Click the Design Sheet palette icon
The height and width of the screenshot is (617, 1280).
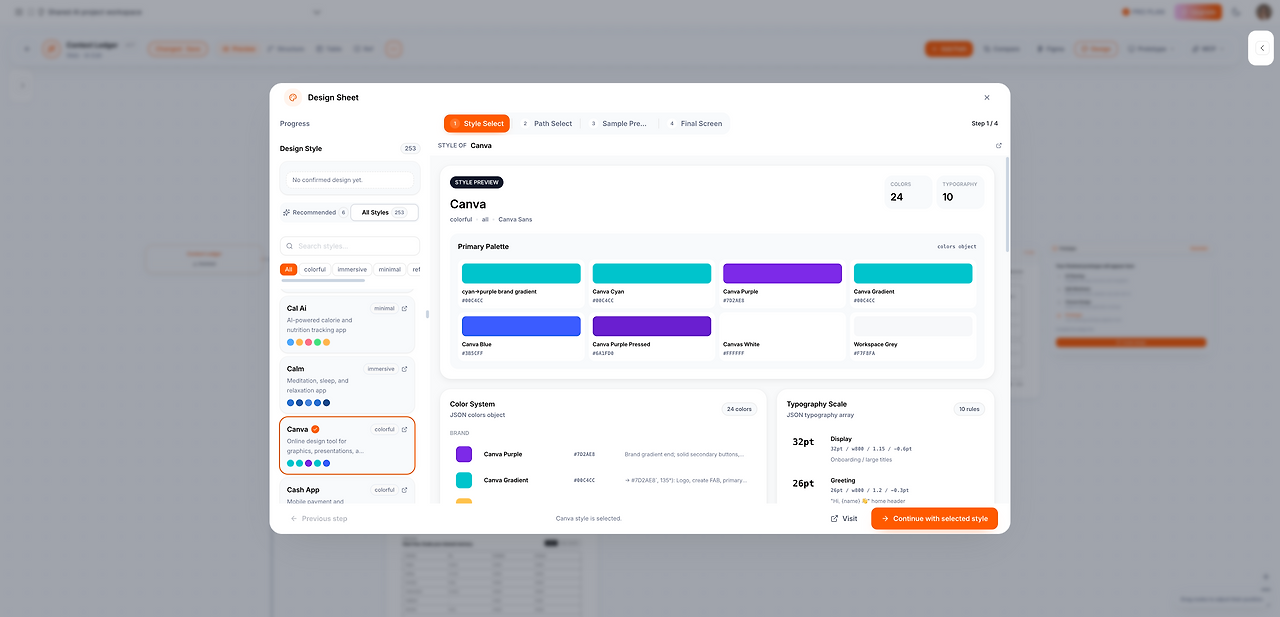293,97
